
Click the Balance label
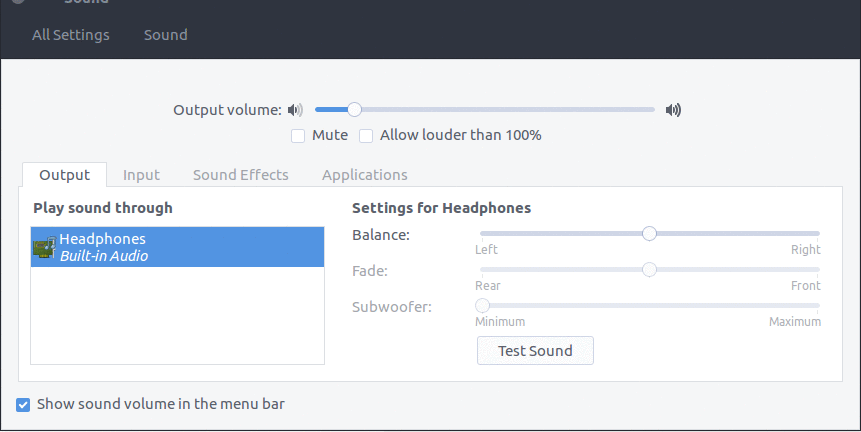tap(381, 235)
